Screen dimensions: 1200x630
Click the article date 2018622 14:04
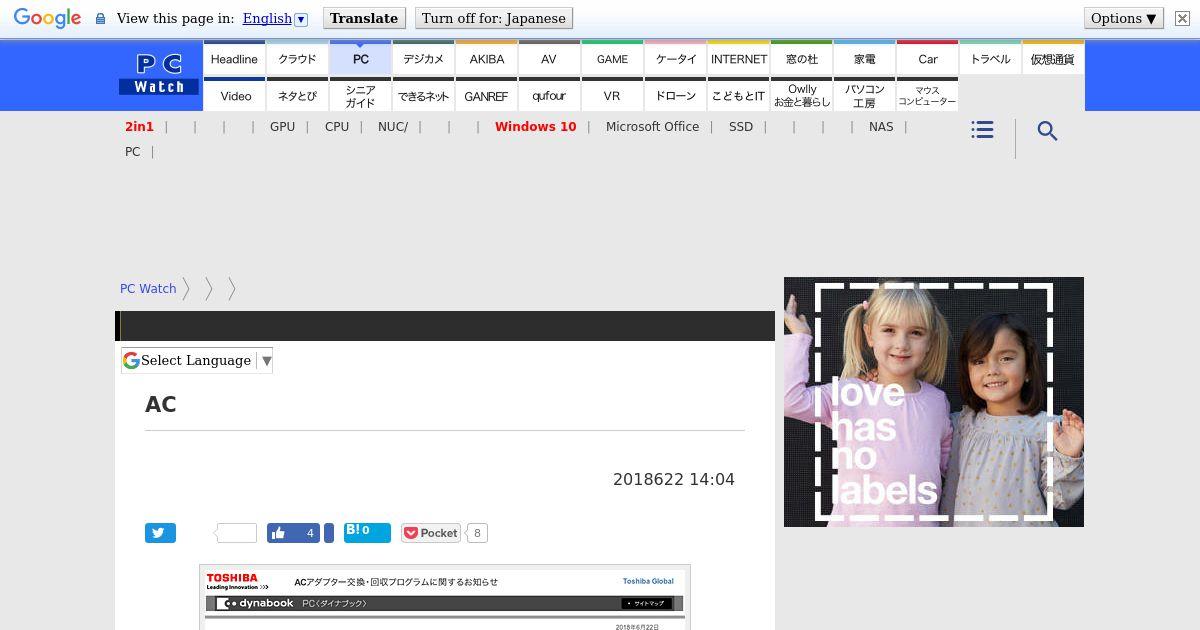(x=674, y=480)
